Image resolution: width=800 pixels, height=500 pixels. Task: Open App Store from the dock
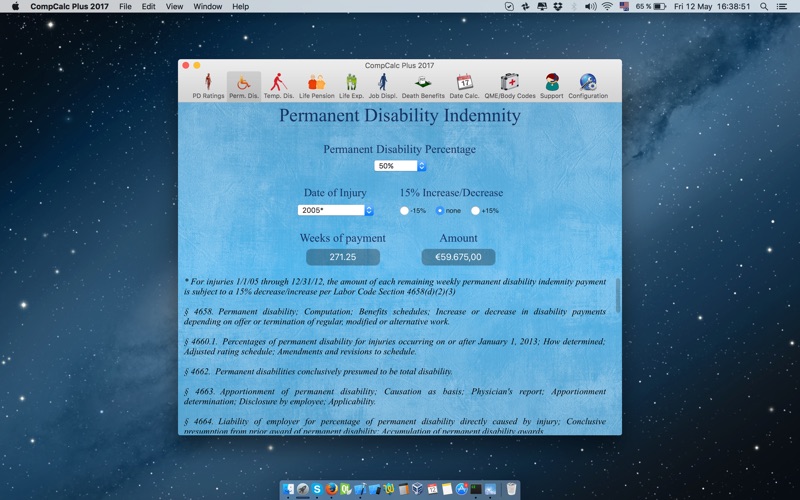[462, 489]
